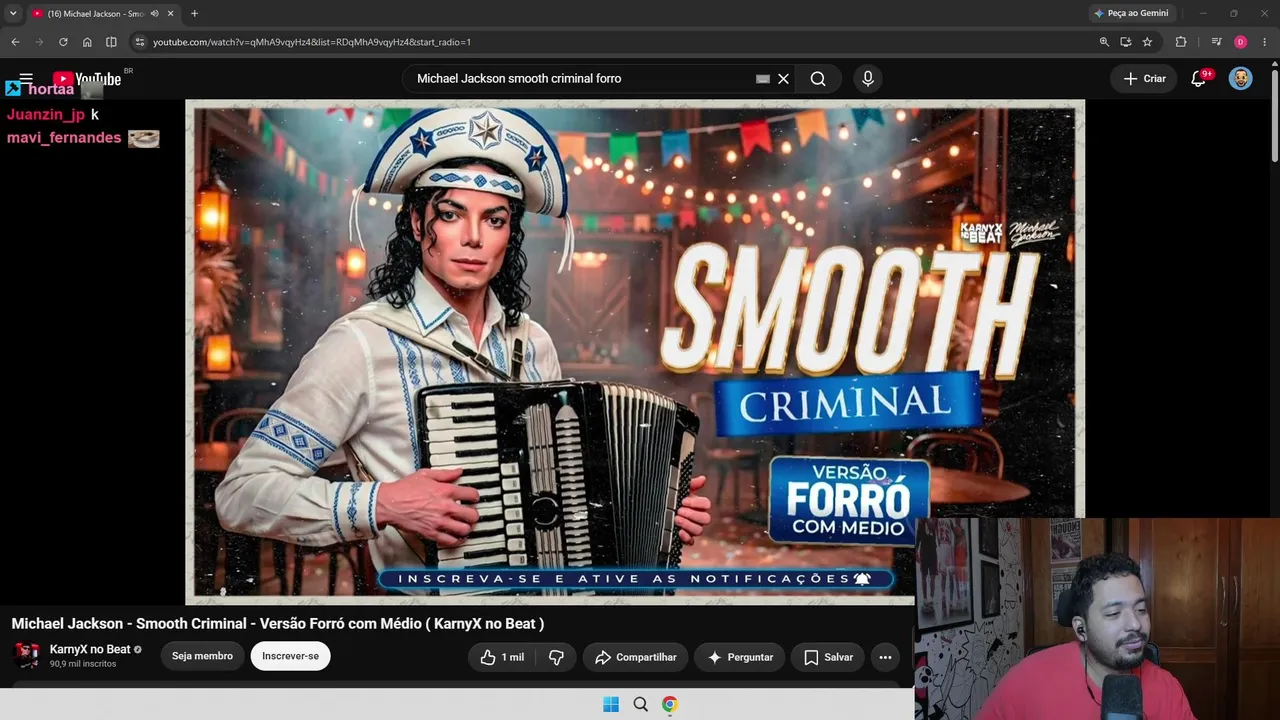Open KarnyX no Beat channel name link

(90, 649)
